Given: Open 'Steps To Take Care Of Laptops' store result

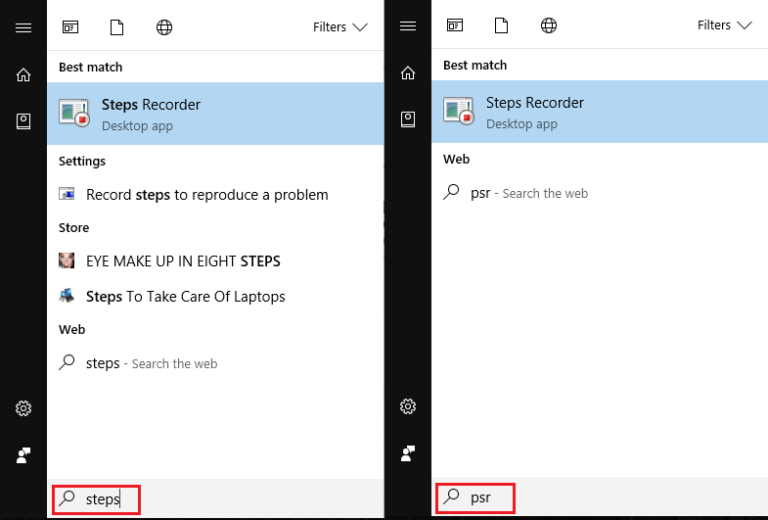Looking at the screenshot, I should pos(216,297).
